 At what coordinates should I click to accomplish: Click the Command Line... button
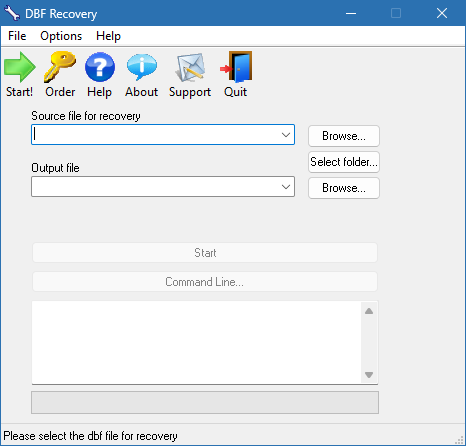(x=205, y=282)
